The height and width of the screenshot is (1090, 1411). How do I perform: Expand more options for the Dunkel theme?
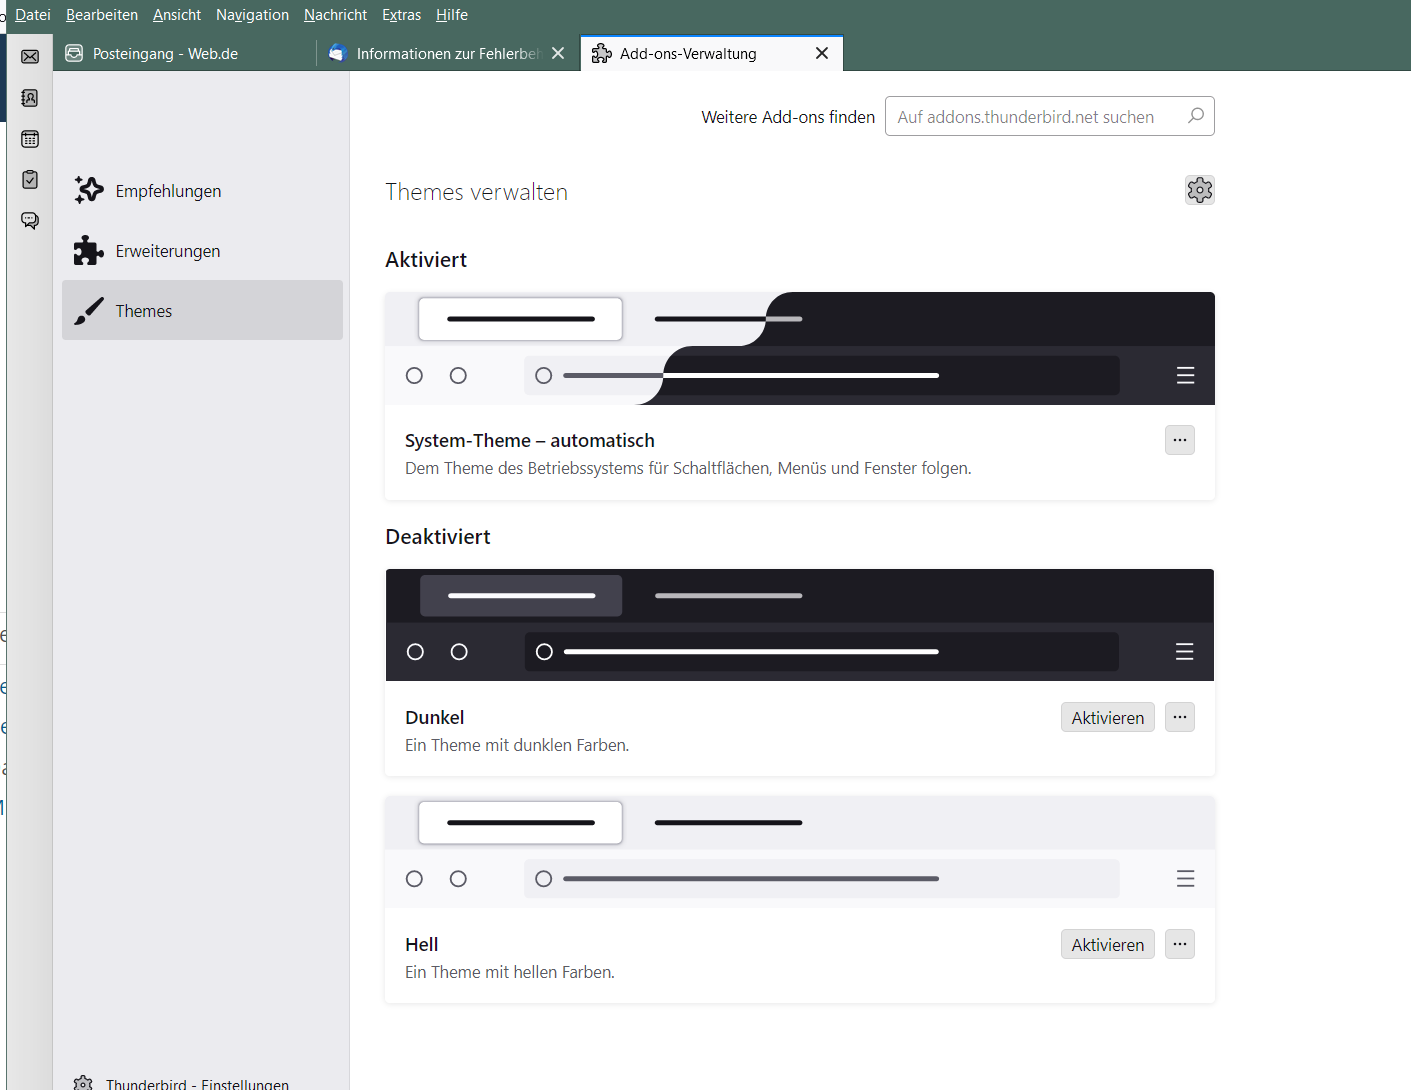tap(1179, 717)
